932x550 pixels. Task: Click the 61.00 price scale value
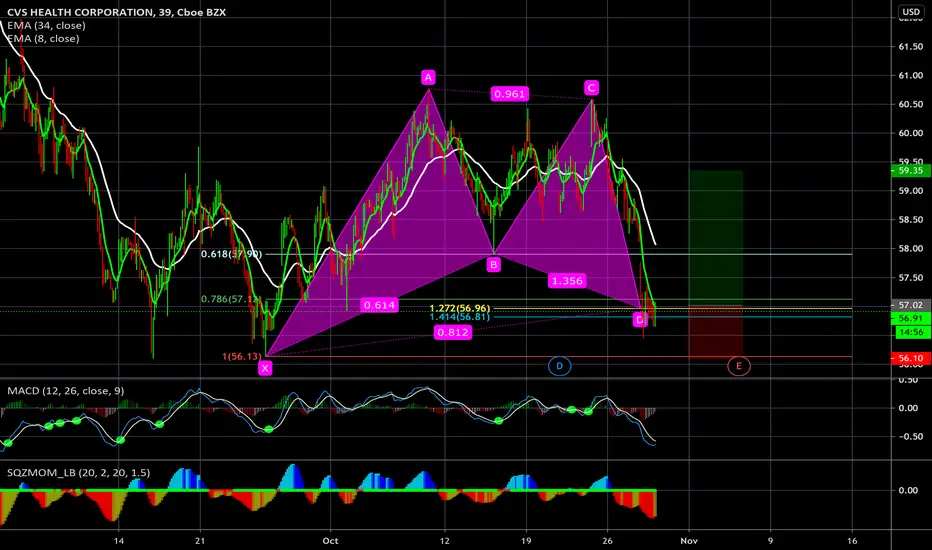point(911,76)
